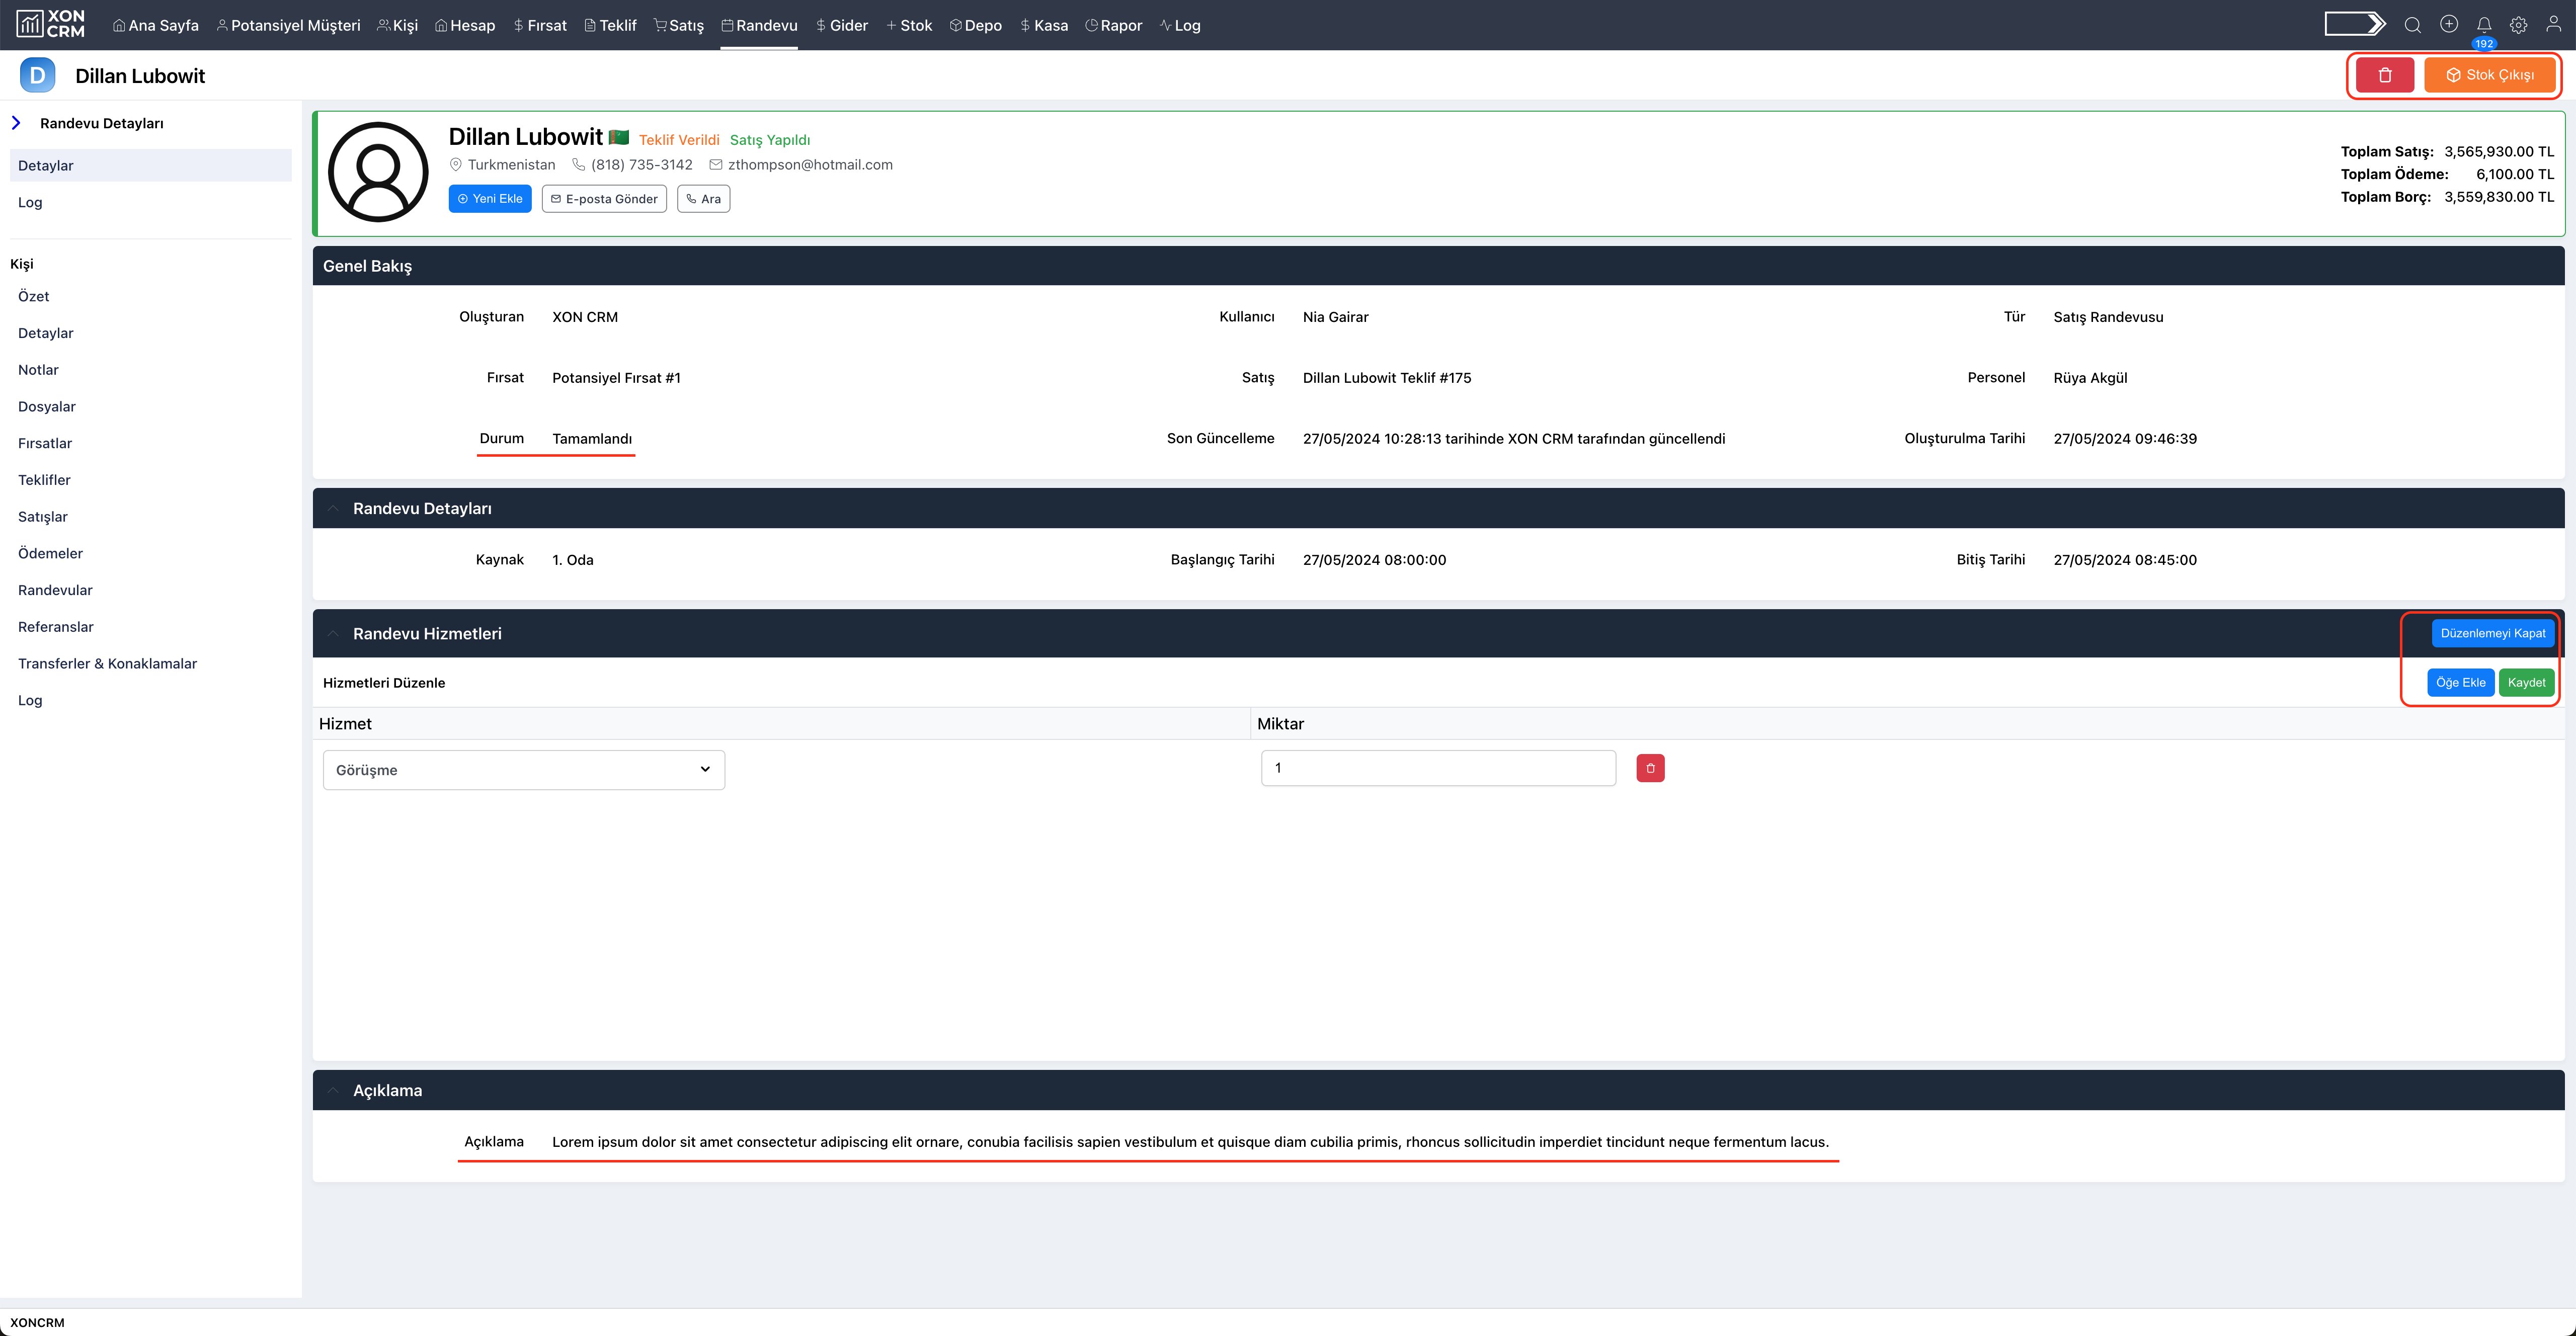Viewport: 2576px width, 1336px height.
Task: Click the large profile avatar image
Action: pos(378,172)
